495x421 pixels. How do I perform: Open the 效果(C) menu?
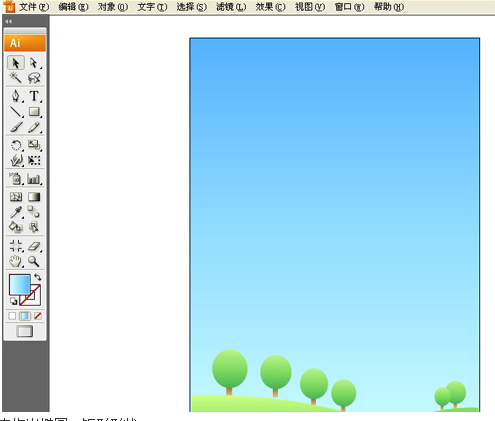270,7
